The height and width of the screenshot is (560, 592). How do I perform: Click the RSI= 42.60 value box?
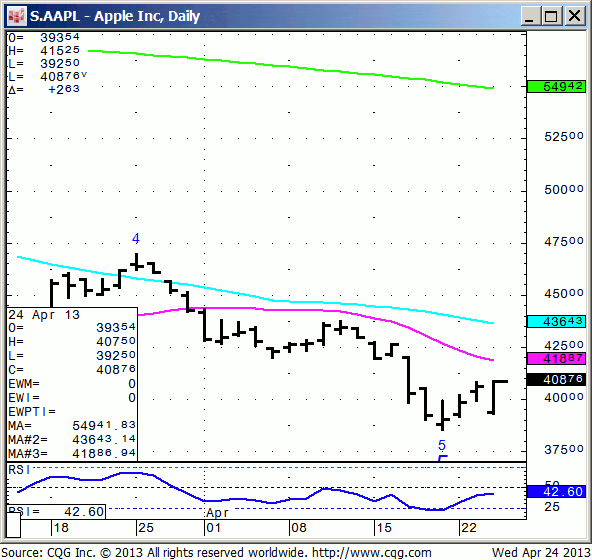(x=56, y=512)
